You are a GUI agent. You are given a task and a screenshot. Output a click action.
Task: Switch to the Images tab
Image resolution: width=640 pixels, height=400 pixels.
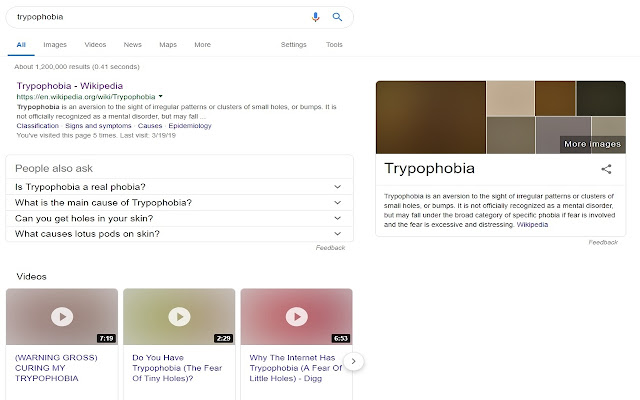pos(55,45)
